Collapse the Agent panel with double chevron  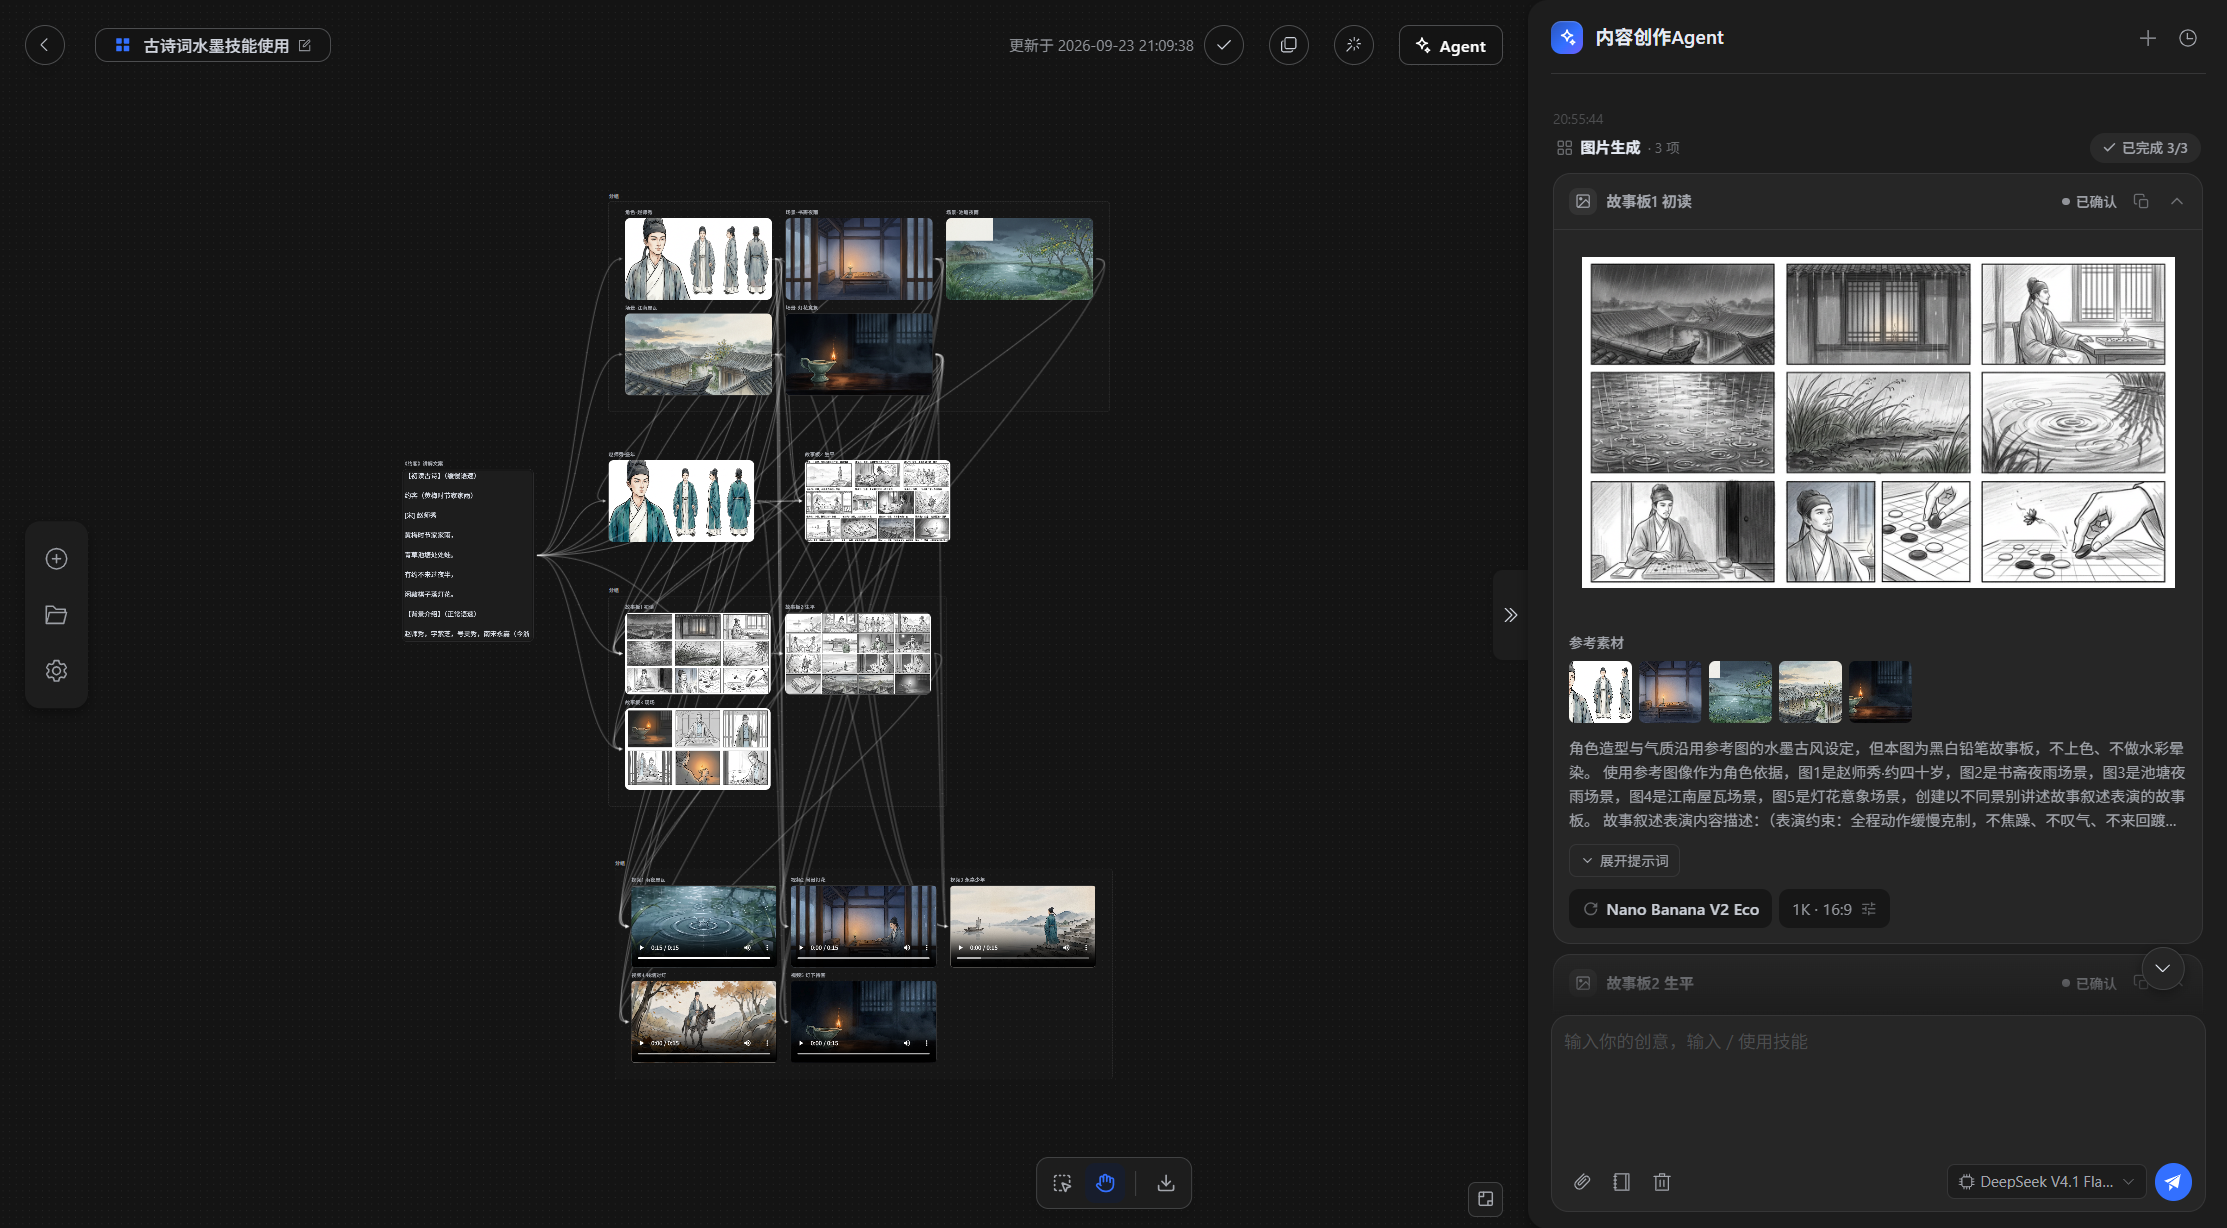[x=1510, y=615]
